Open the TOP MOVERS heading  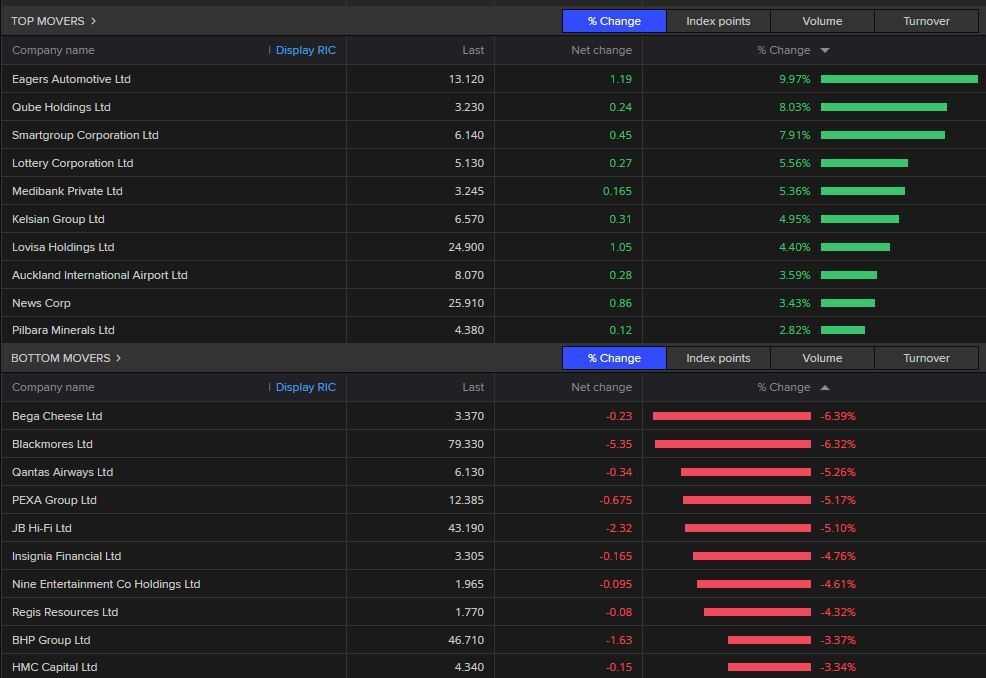pyautogui.click(x=48, y=21)
